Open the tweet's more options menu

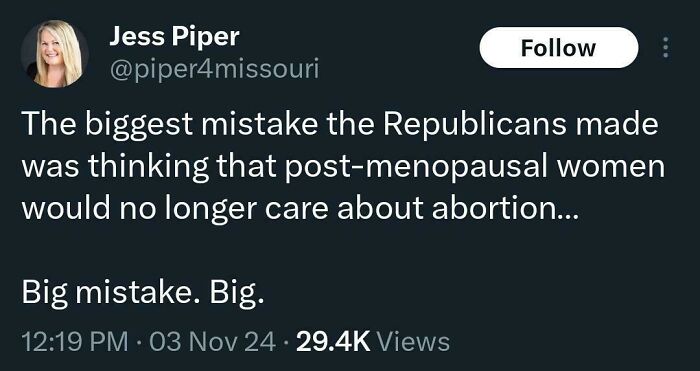666,47
